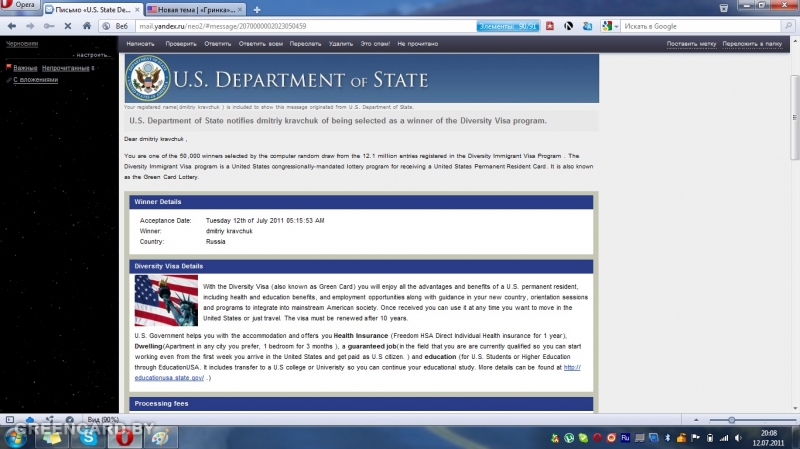800x449 pixels.
Task: Toggle the Opera panels button in status bar
Action: coord(10,419)
